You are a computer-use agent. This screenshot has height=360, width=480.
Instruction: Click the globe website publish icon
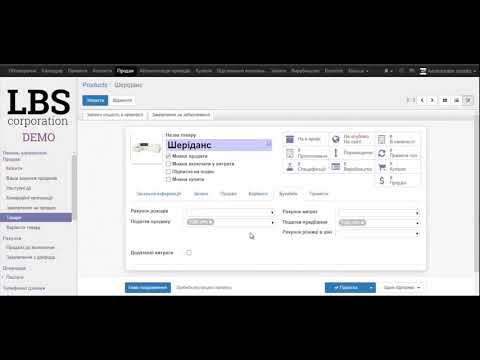336,139
